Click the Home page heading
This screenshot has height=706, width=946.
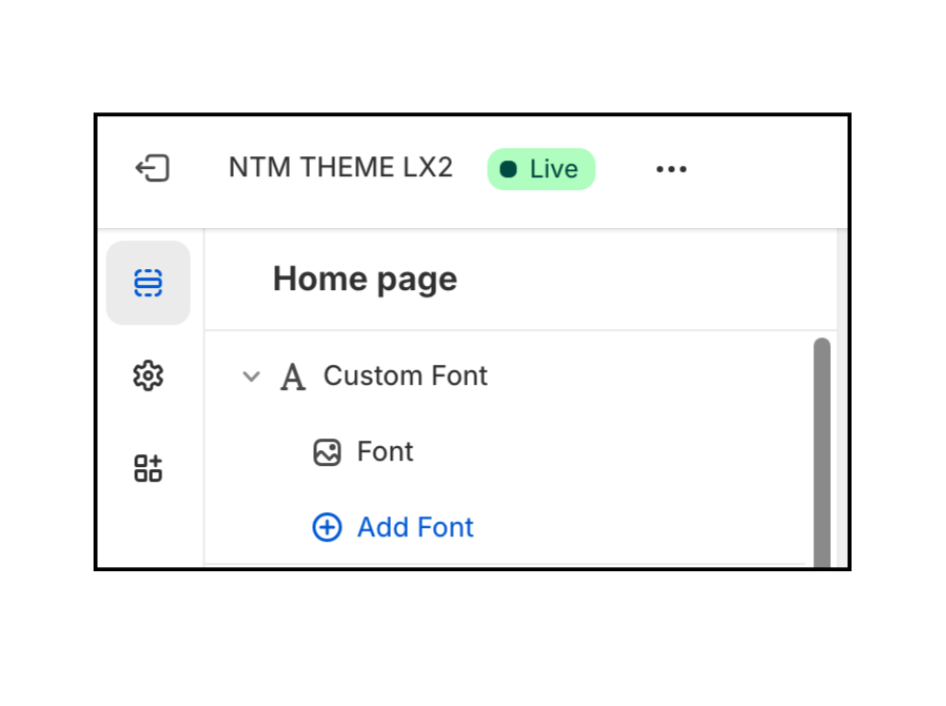pyautogui.click(x=365, y=279)
